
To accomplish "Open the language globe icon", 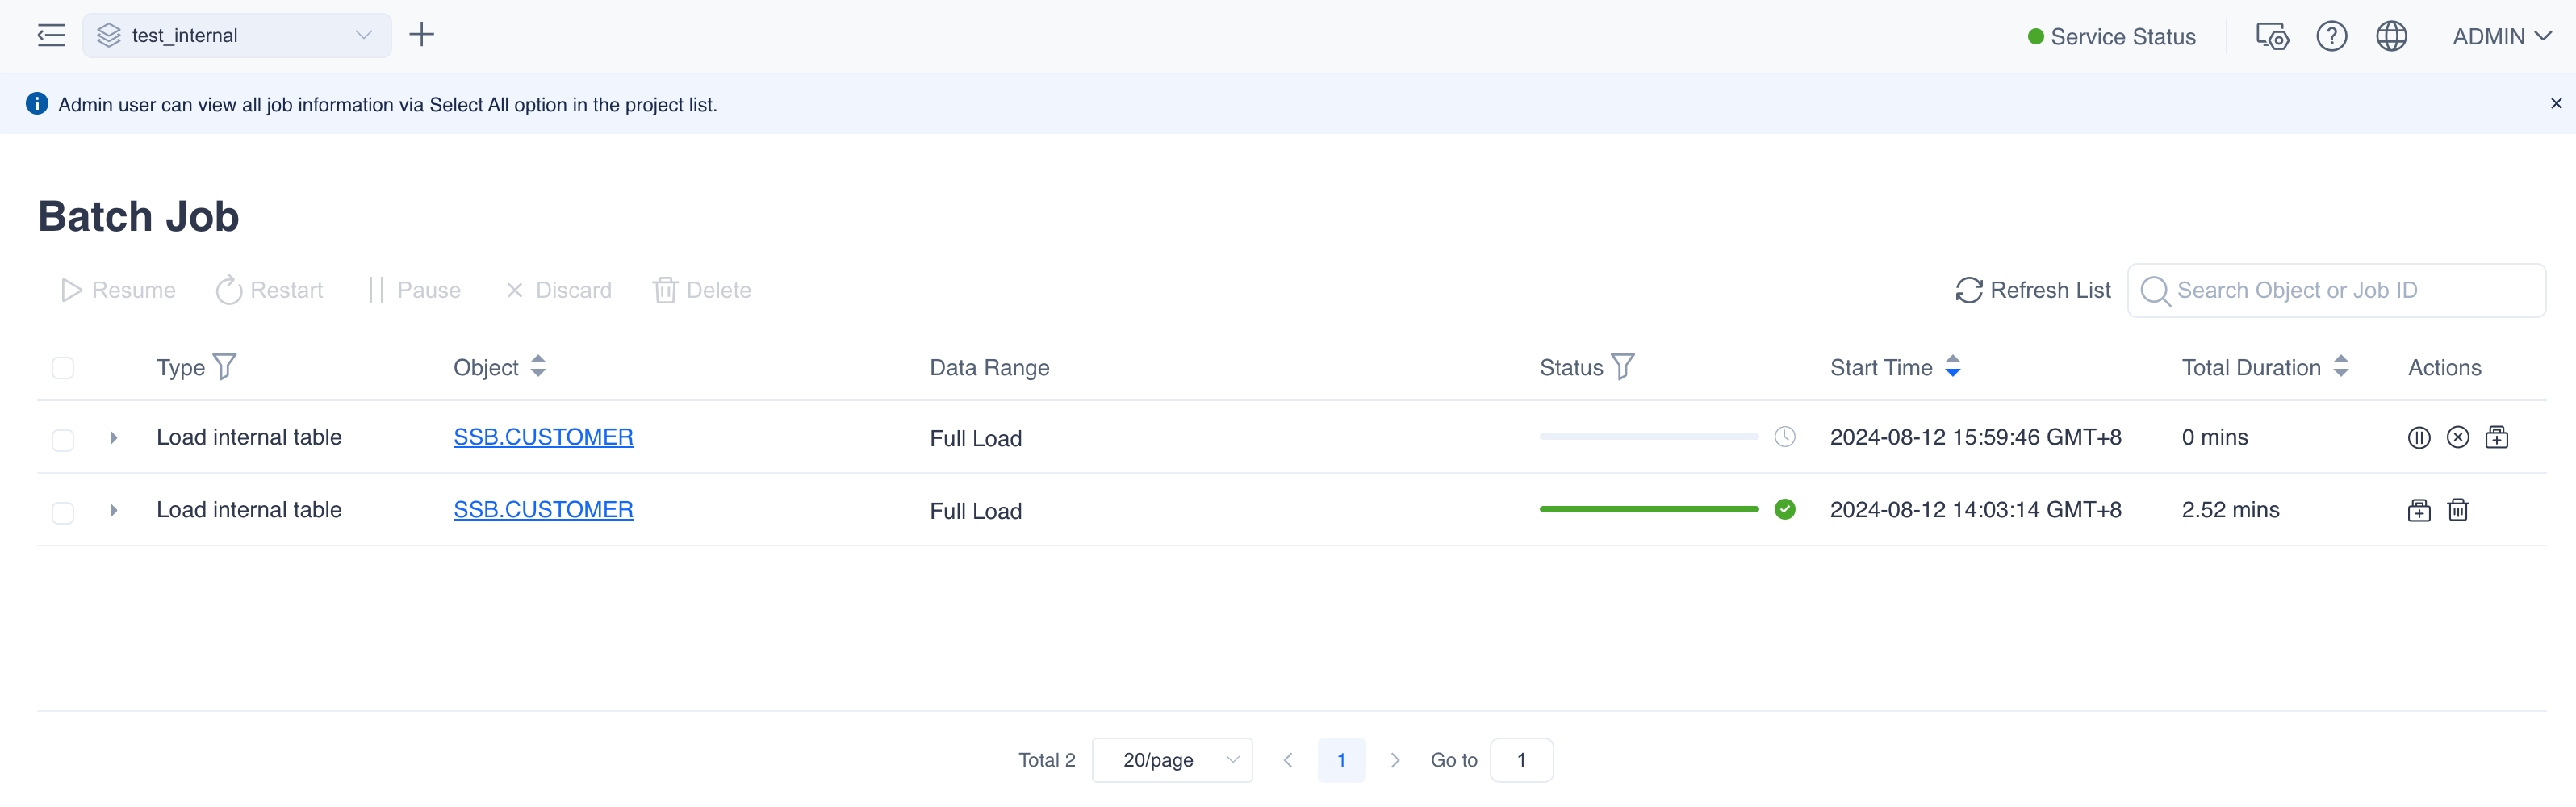I will point(2391,37).
